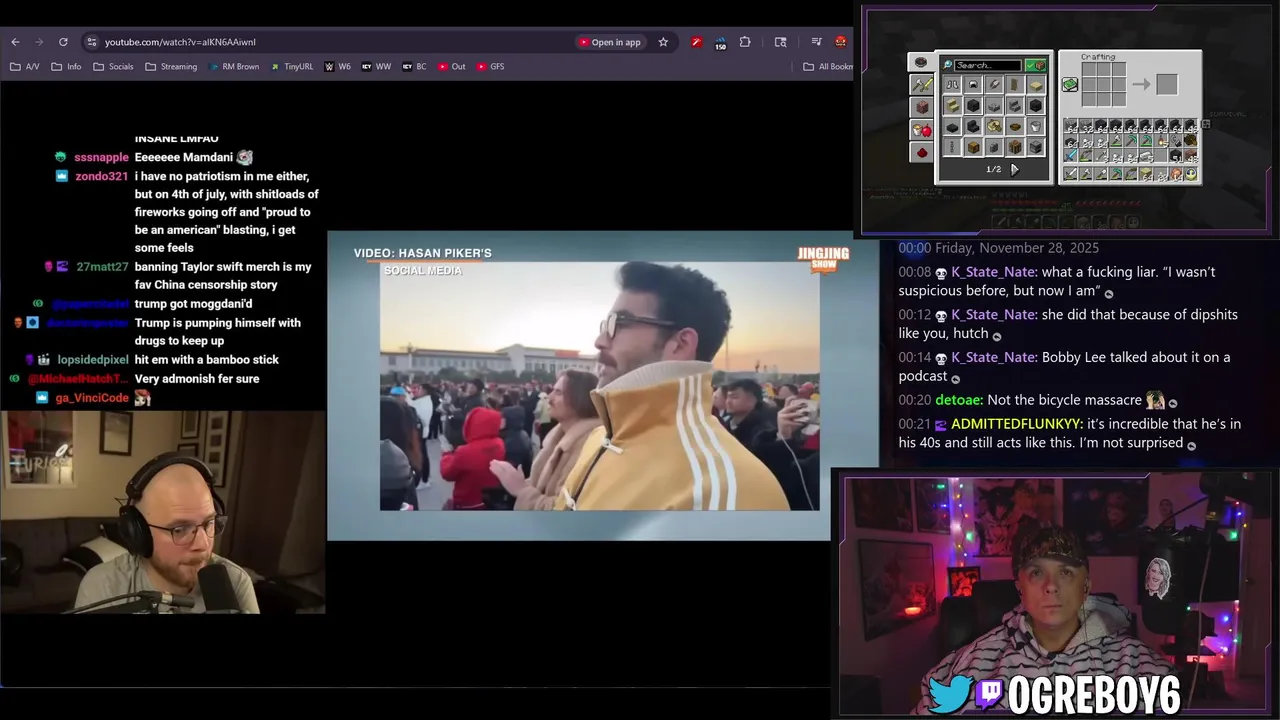Open the Extensions puzzle piece menu
The height and width of the screenshot is (720, 1280).
tap(745, 42)
